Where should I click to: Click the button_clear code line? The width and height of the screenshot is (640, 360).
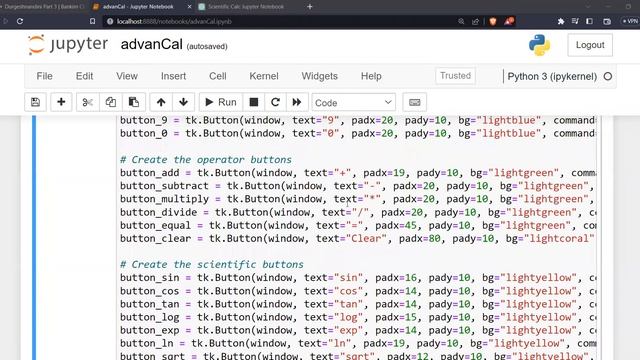358,238
